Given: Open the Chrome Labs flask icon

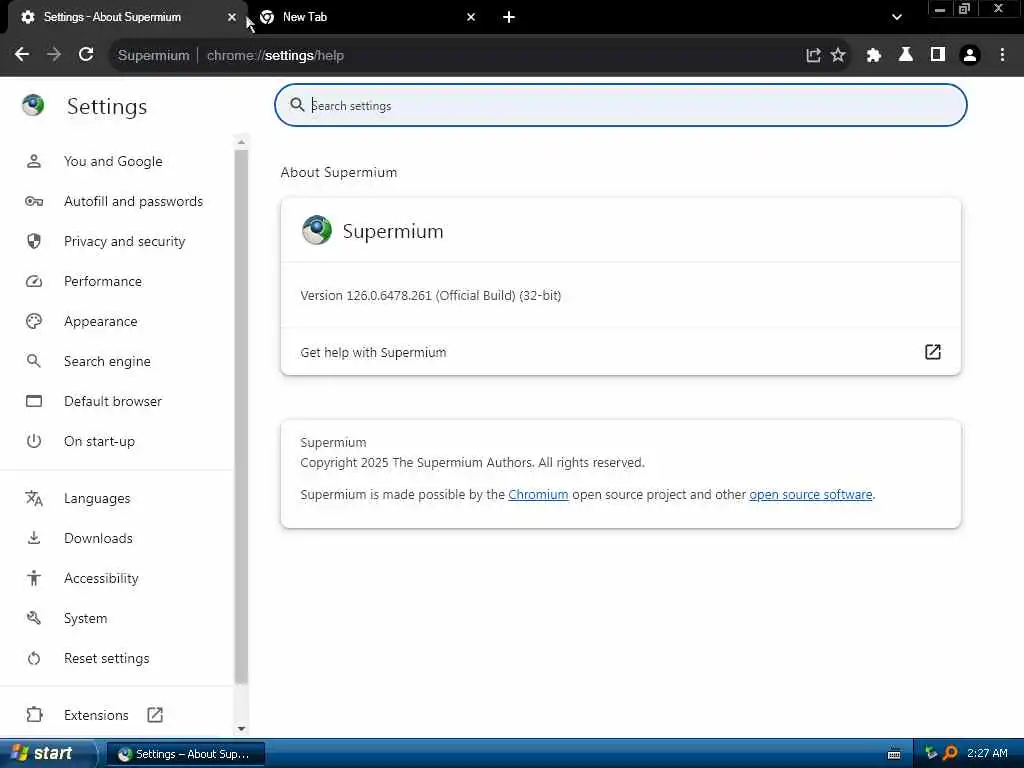Looking at the screenshot, I should tap(905, 55).
